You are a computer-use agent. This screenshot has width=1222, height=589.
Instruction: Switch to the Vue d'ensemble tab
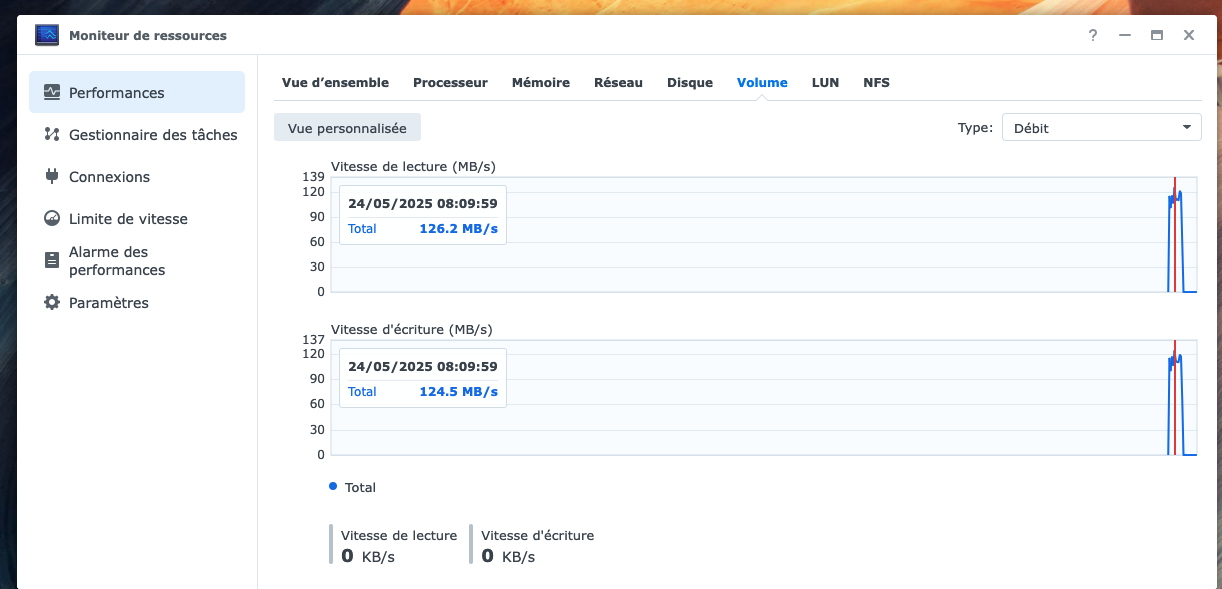coord(335,83)
